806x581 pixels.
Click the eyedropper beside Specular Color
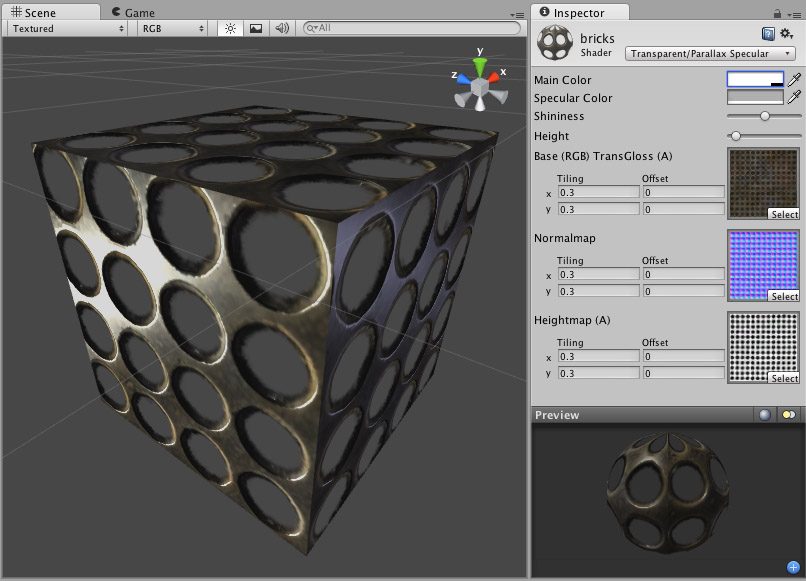tap(793, 98)
